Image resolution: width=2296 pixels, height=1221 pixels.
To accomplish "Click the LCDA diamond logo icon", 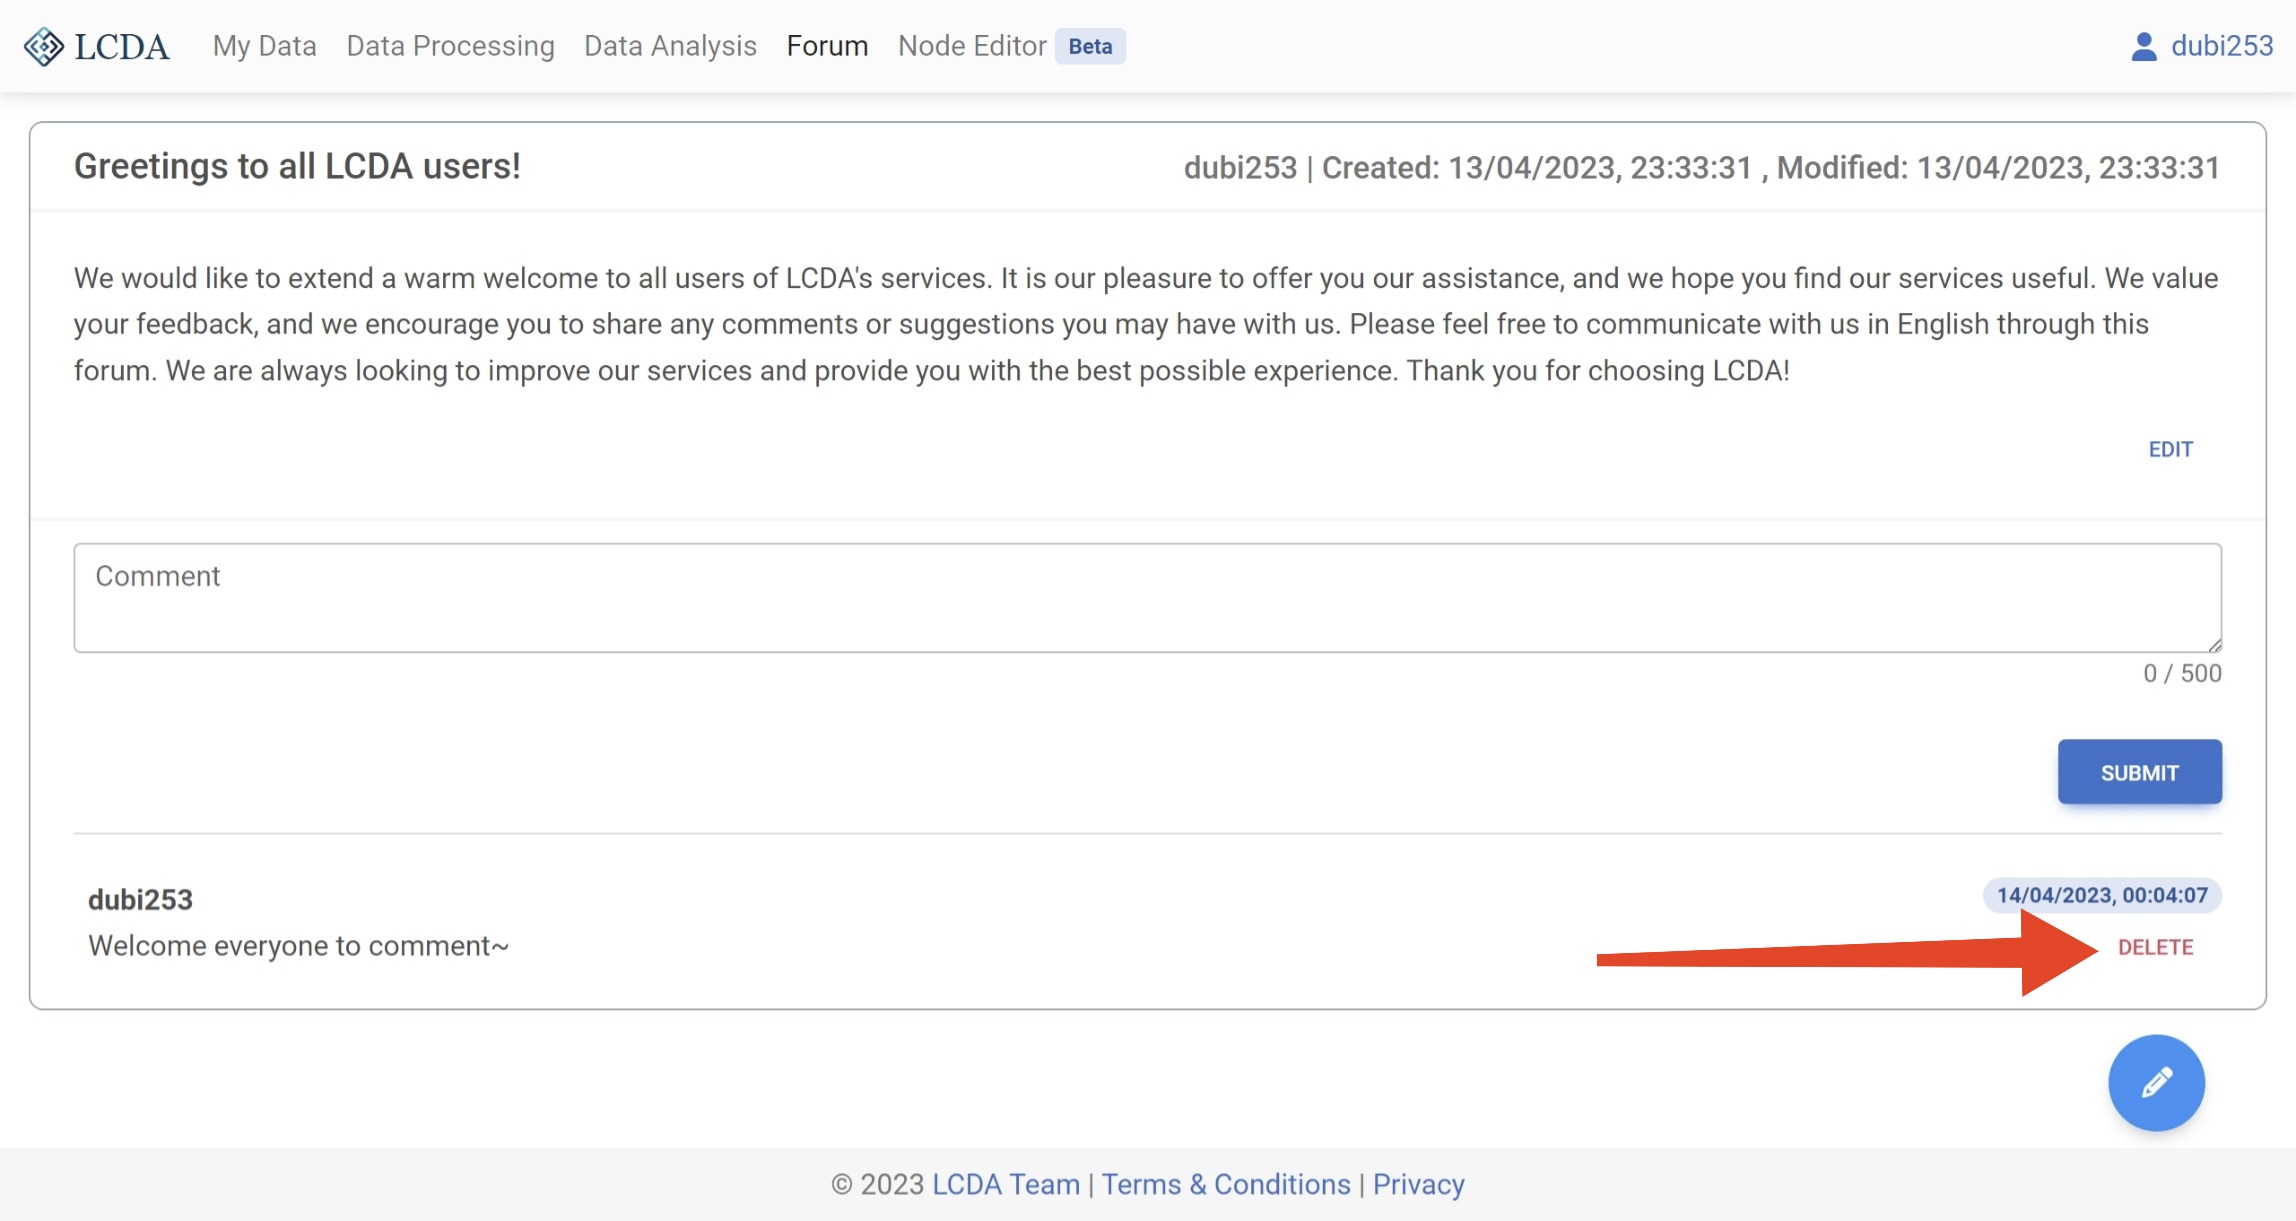I will [43, 46].
